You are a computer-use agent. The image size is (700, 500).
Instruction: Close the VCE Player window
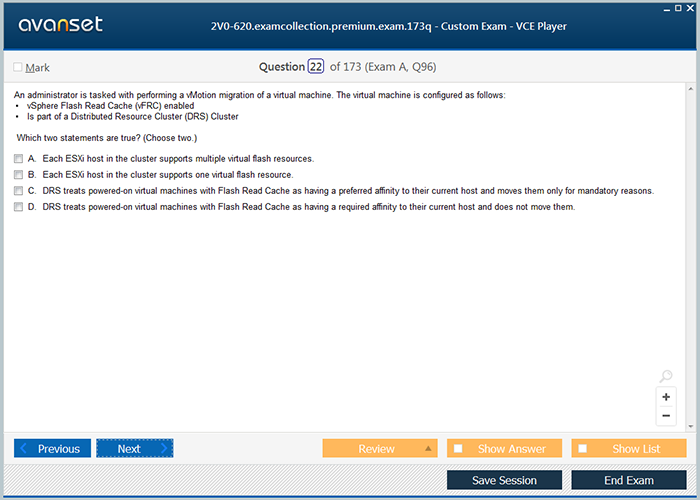[690, 7]
